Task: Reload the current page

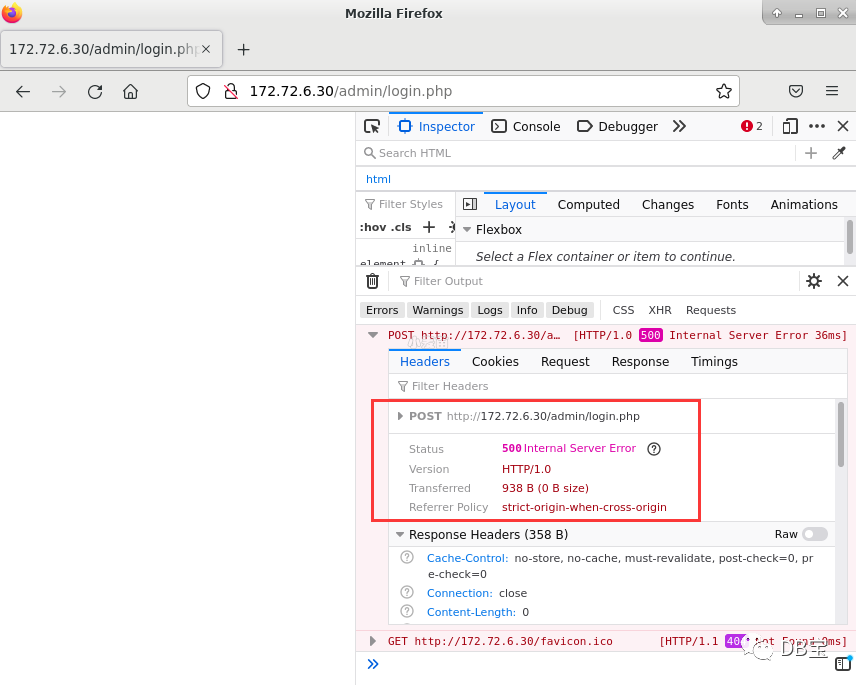Action: click(95, 92)
